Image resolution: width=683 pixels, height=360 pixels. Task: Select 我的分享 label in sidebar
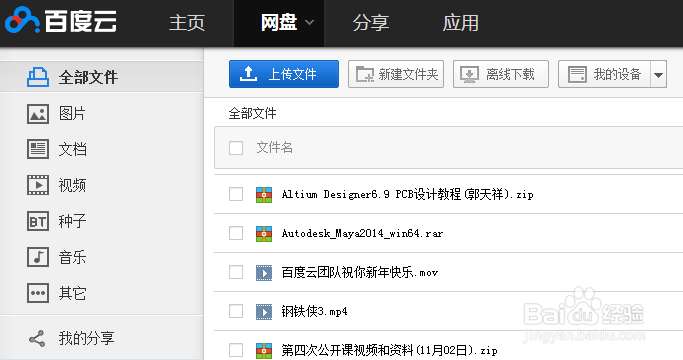[x=87, y=339]
